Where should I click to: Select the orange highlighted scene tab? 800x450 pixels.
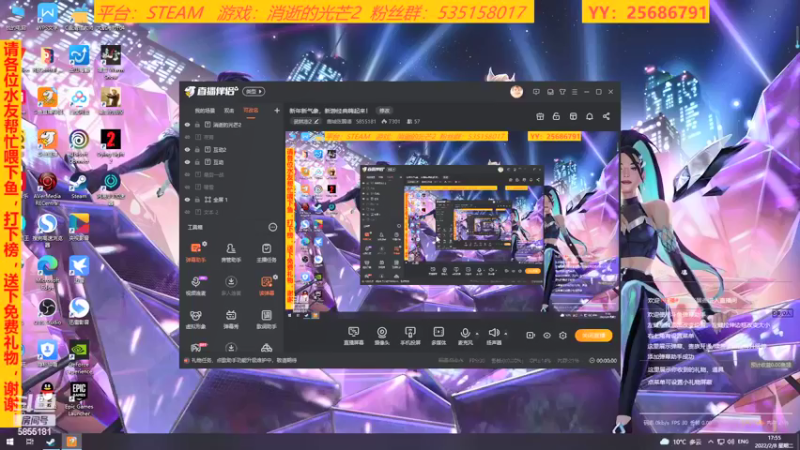(251, 111)
